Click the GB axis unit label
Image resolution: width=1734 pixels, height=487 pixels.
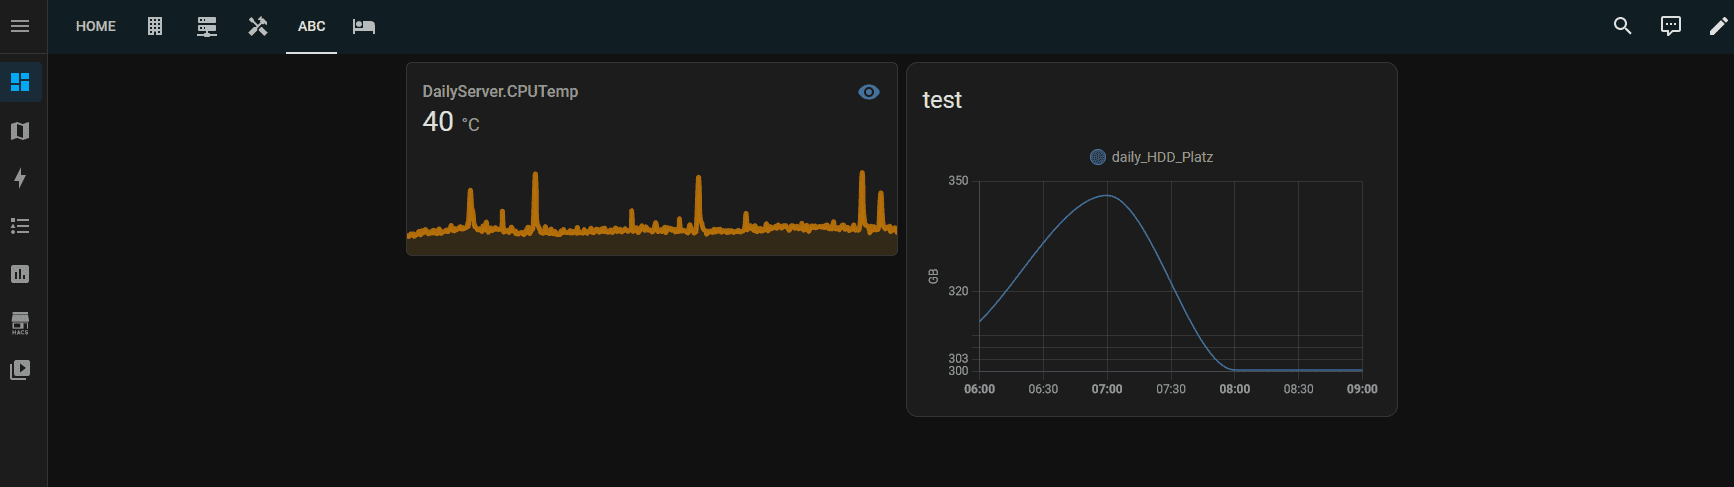933,276
